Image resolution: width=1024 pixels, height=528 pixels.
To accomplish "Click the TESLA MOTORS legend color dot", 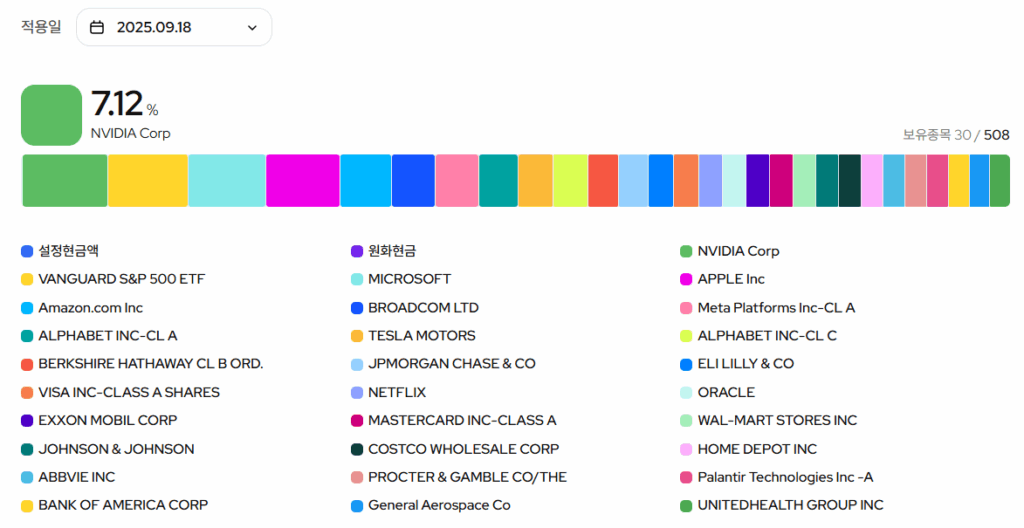I will pyautogui.click(x=357, y=336).
